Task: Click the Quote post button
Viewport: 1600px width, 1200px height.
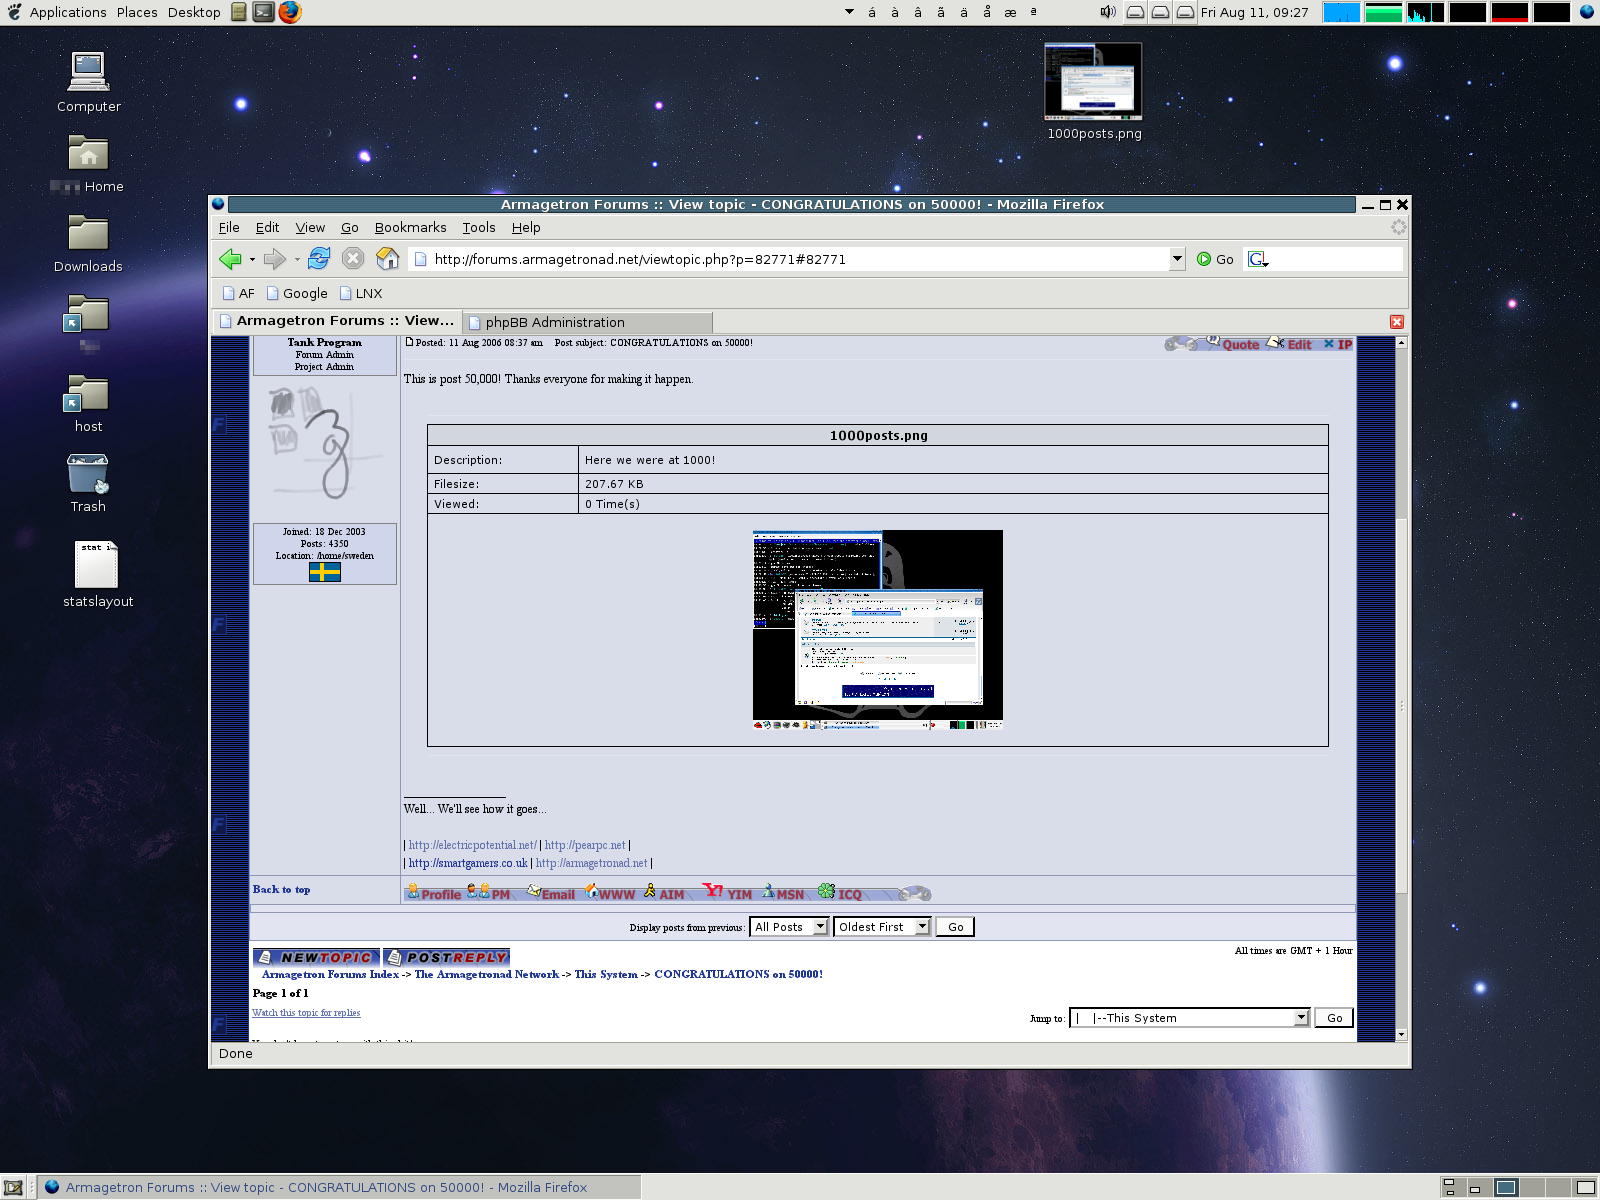Action: click(x=1233, y=344)
